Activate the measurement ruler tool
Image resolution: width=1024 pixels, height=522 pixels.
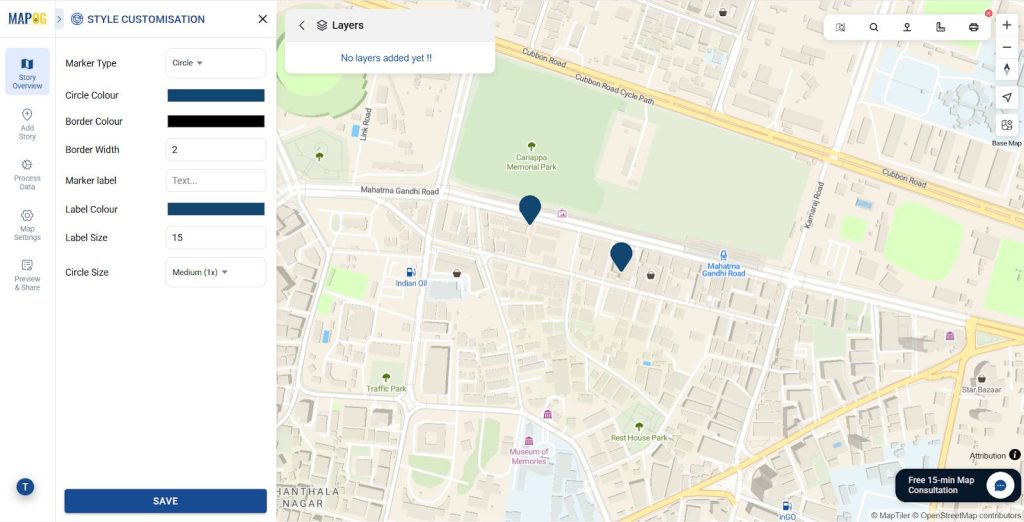(940, 27)
